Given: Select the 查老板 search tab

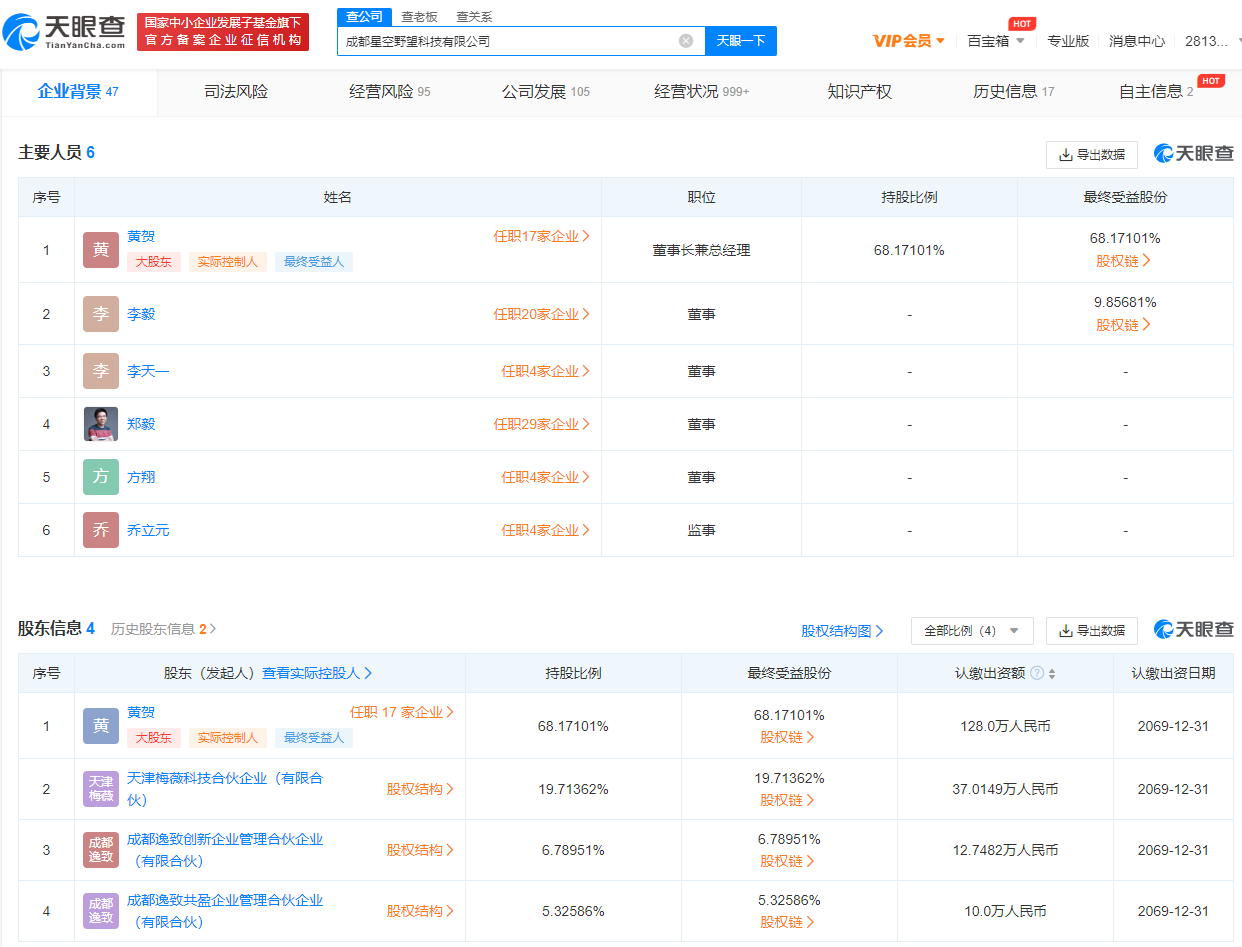Looking at the screenshot, I should [x=419, y=17].
